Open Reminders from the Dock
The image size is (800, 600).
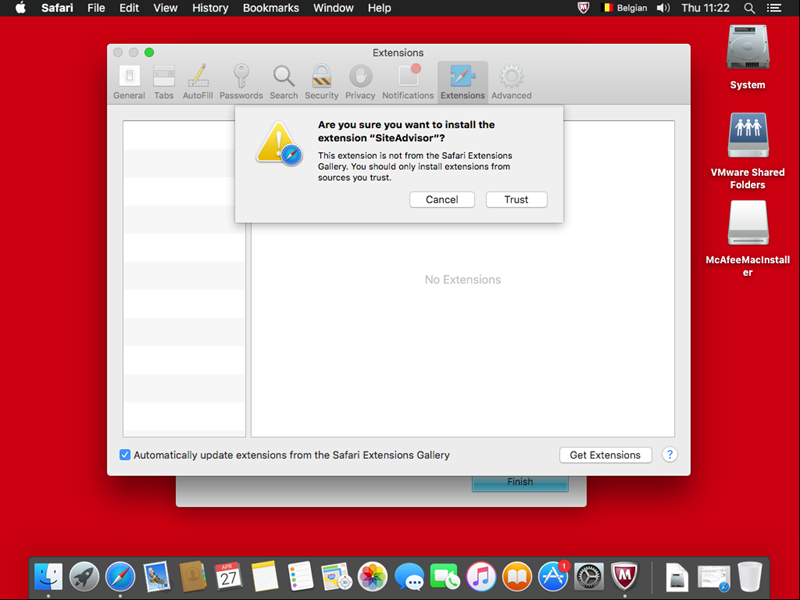click(x=301, y=577)
